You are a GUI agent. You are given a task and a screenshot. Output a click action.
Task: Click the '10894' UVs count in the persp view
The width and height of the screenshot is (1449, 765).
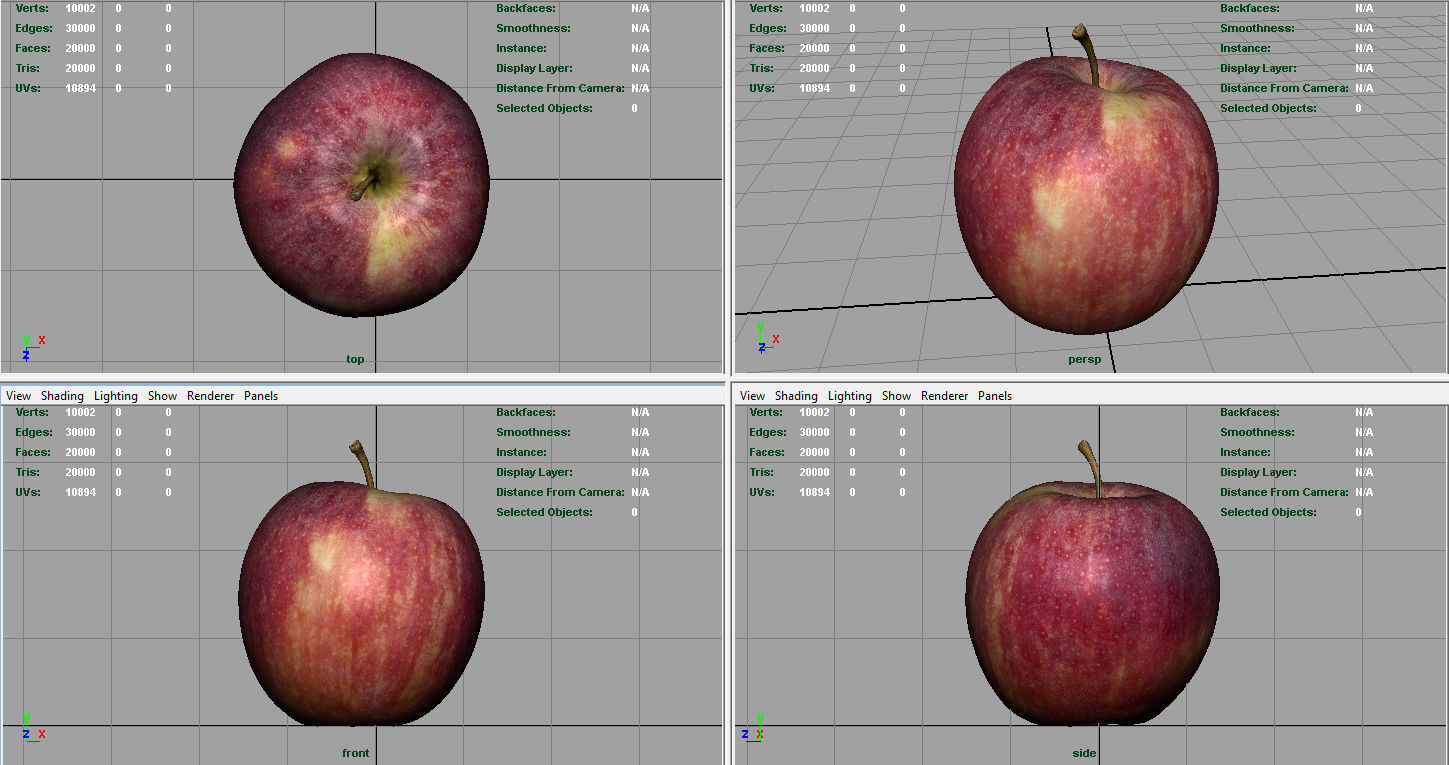coord(814,88)
